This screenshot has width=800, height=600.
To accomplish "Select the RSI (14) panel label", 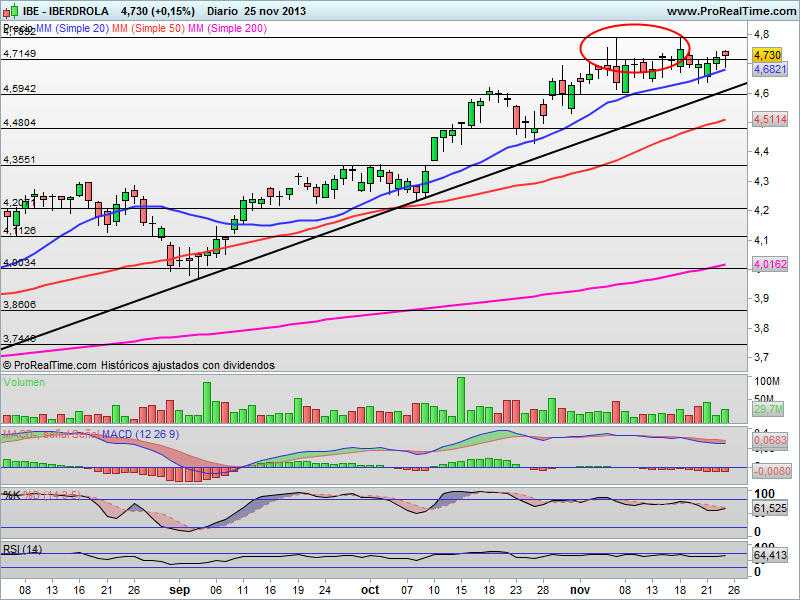I will (x=22, y=549).
